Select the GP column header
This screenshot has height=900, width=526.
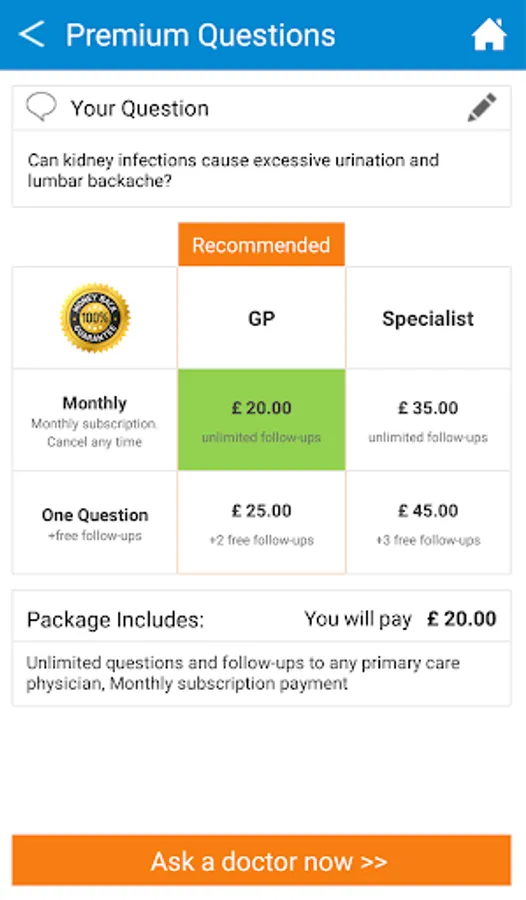pos(261,318)
